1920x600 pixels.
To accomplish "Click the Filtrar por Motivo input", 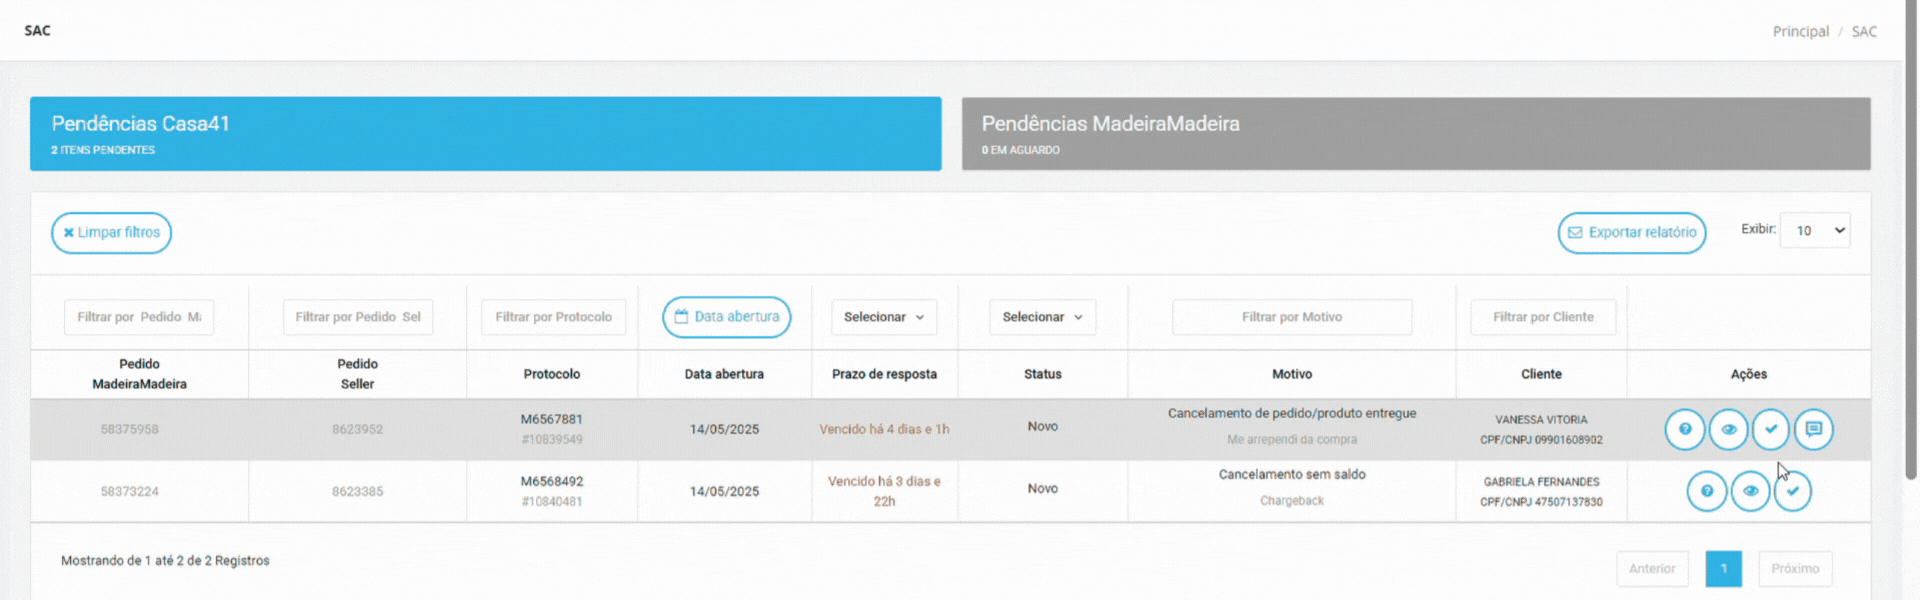I will coord(1292,317).
